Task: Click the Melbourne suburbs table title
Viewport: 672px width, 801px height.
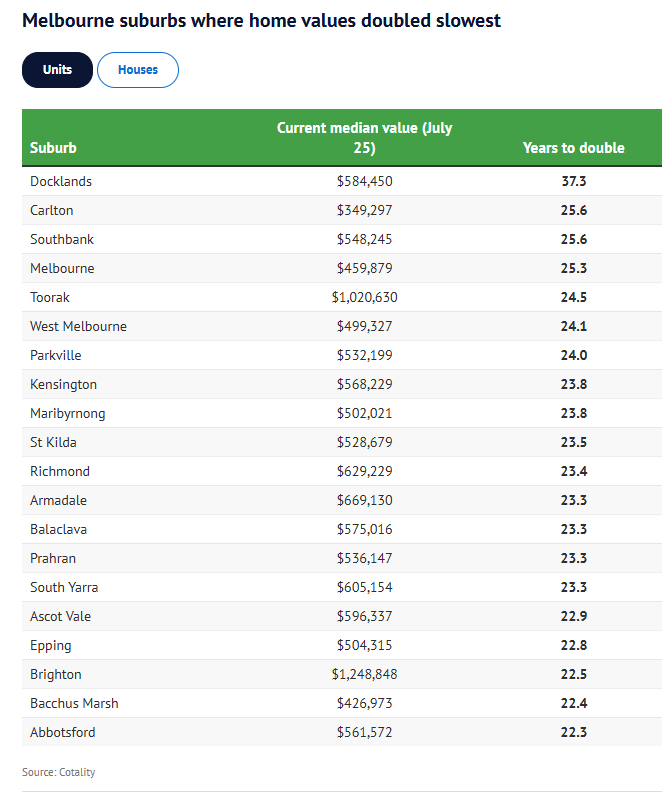Action: (261, 20)
